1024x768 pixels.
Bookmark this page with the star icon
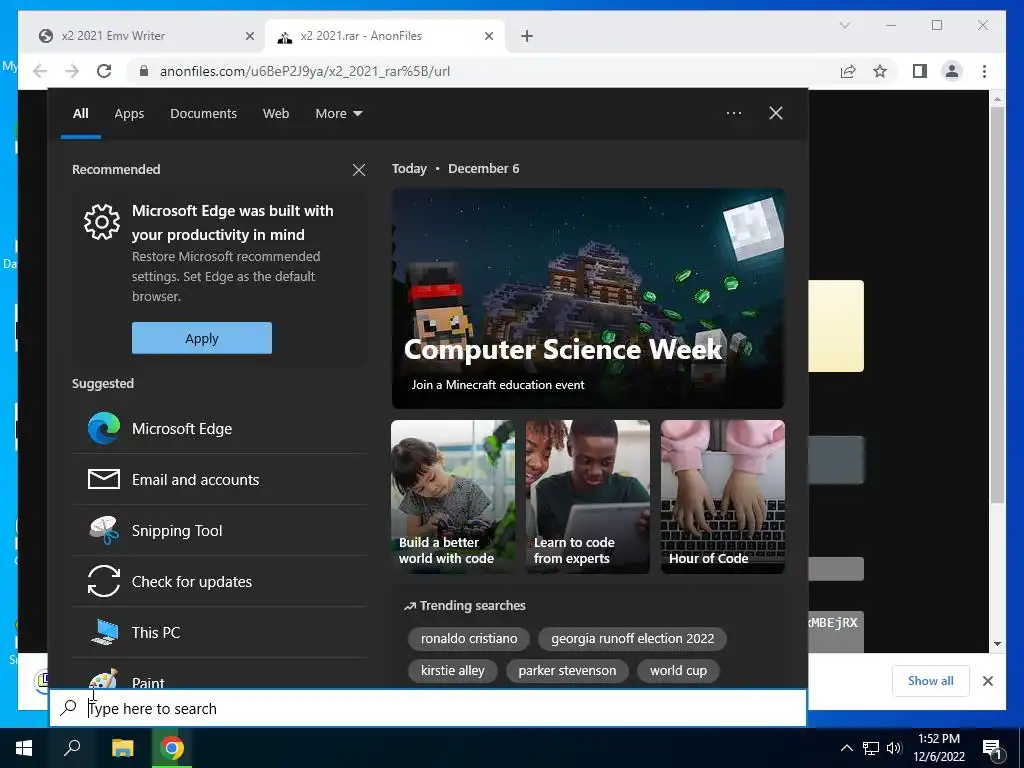point(880,71)
